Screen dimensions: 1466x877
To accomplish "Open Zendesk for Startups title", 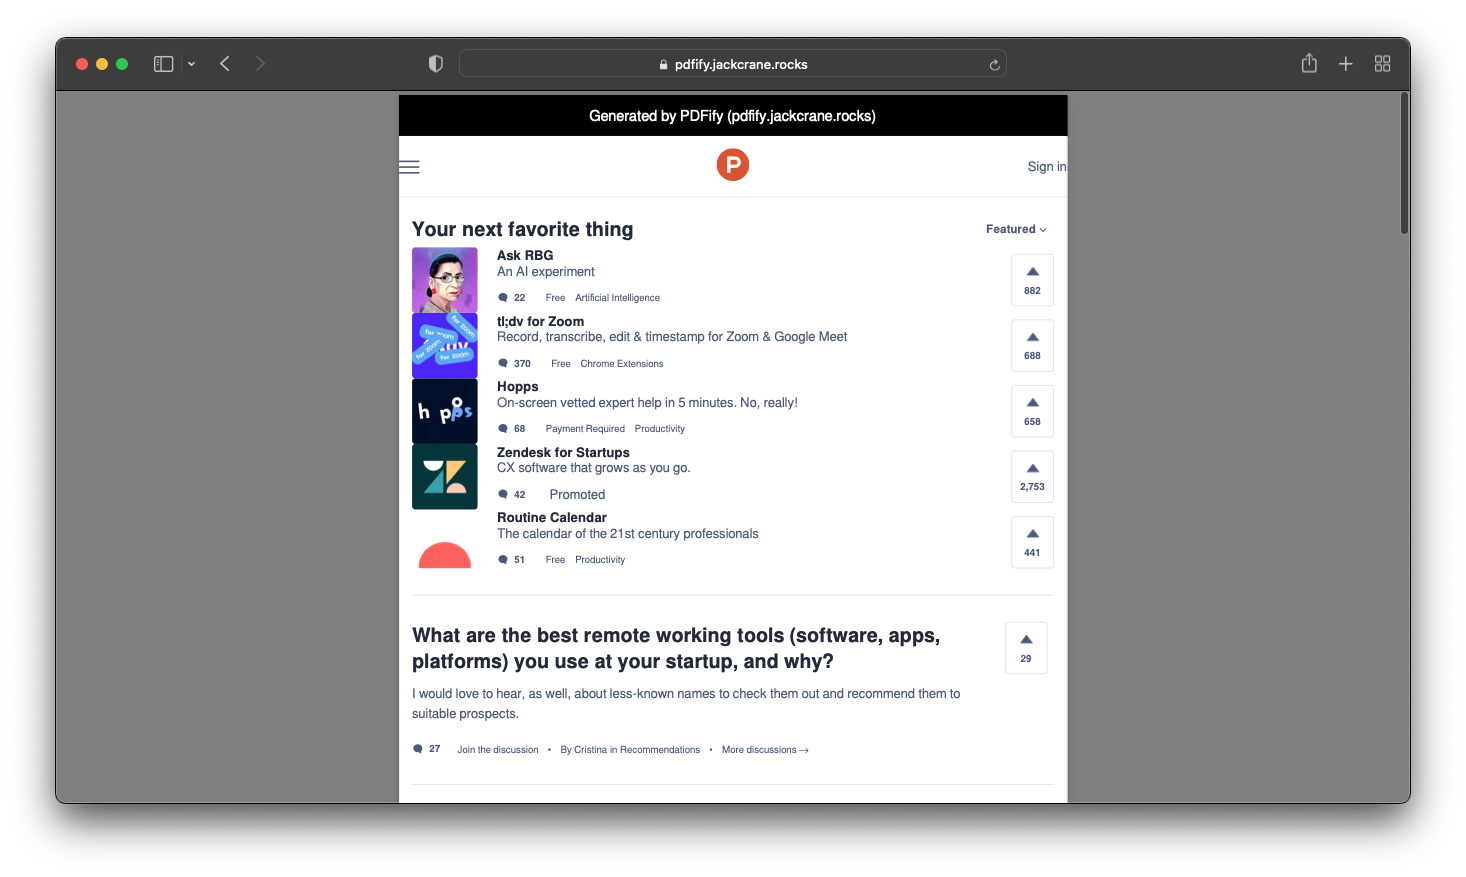I will pos(563,452).
